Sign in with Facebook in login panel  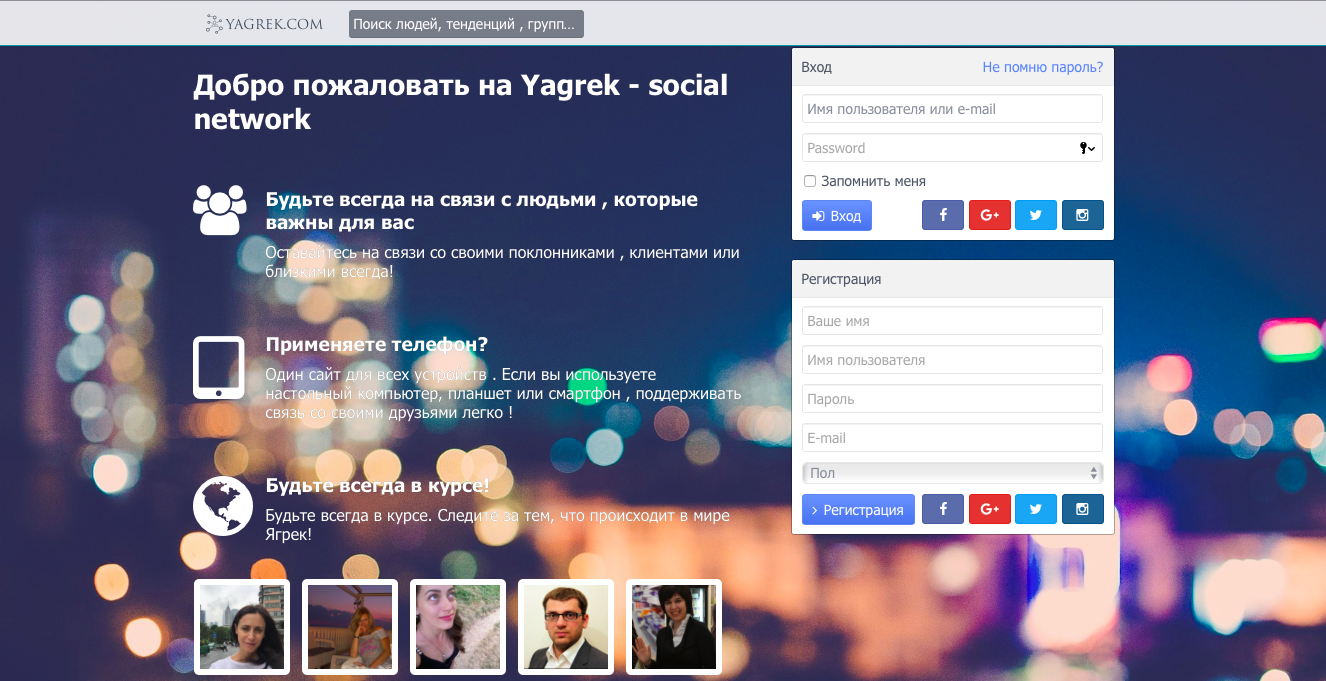[x=943, y=215]
